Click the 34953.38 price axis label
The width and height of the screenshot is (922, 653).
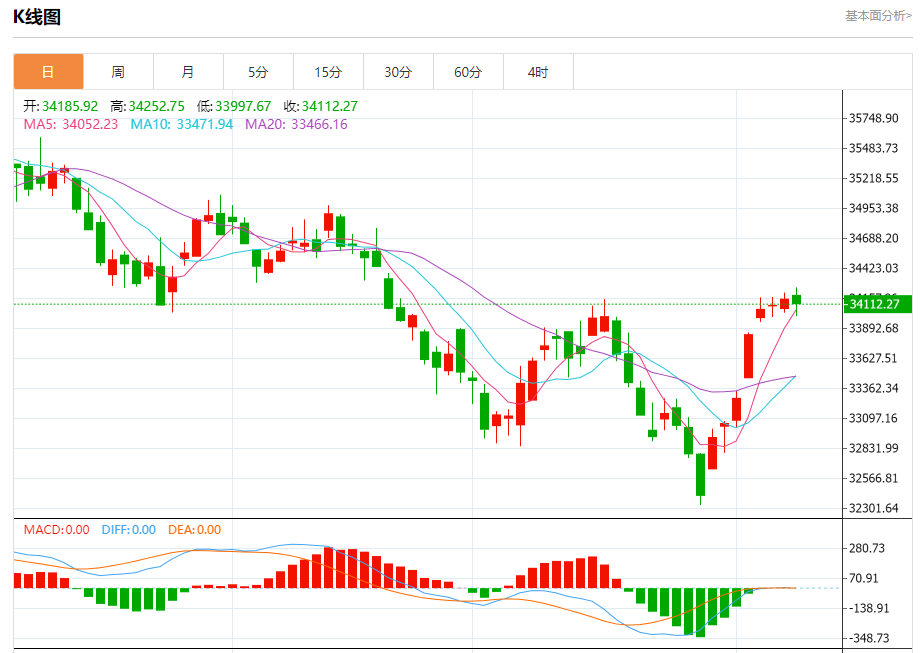click(874, 208)
